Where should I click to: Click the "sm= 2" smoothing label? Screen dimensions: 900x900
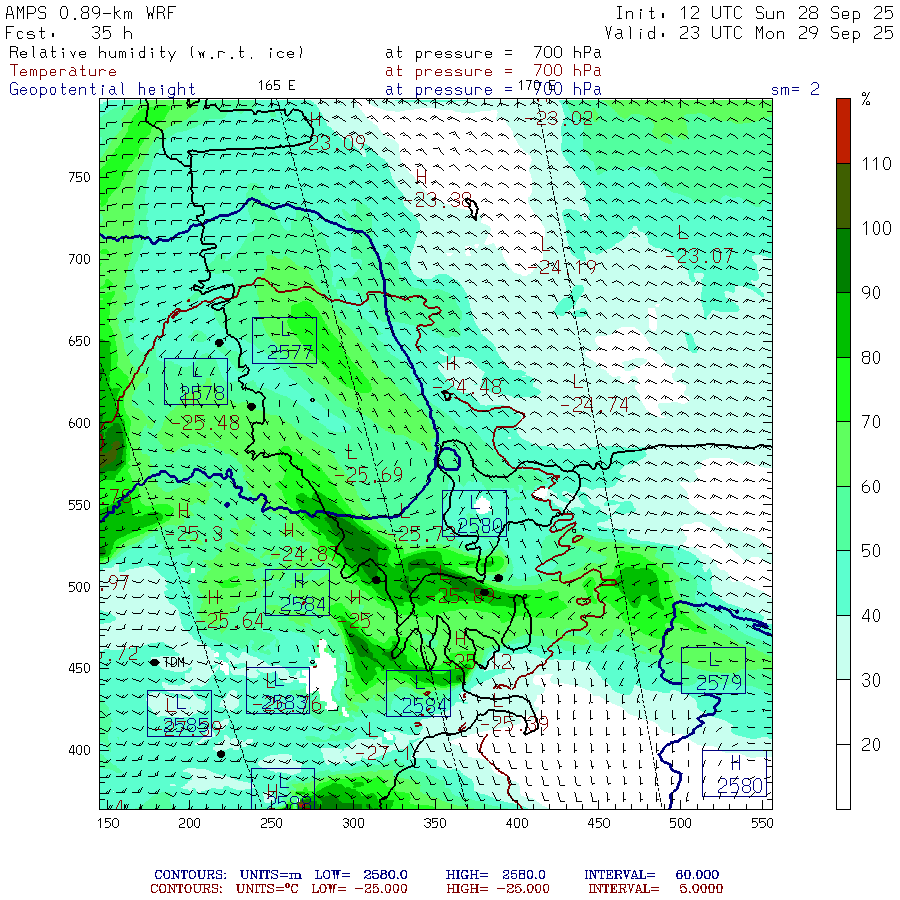795,89
